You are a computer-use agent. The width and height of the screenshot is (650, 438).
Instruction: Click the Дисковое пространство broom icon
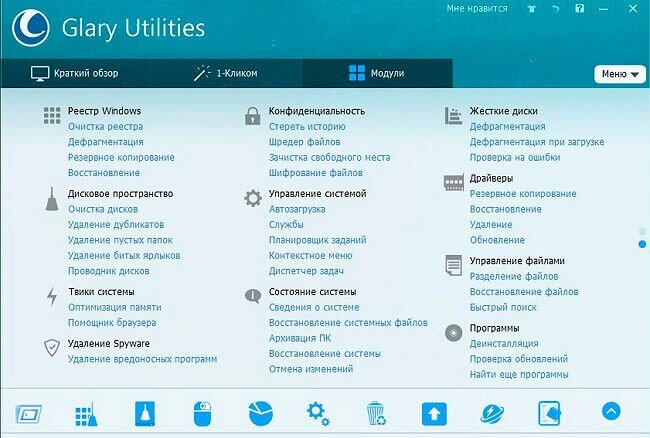52,199
